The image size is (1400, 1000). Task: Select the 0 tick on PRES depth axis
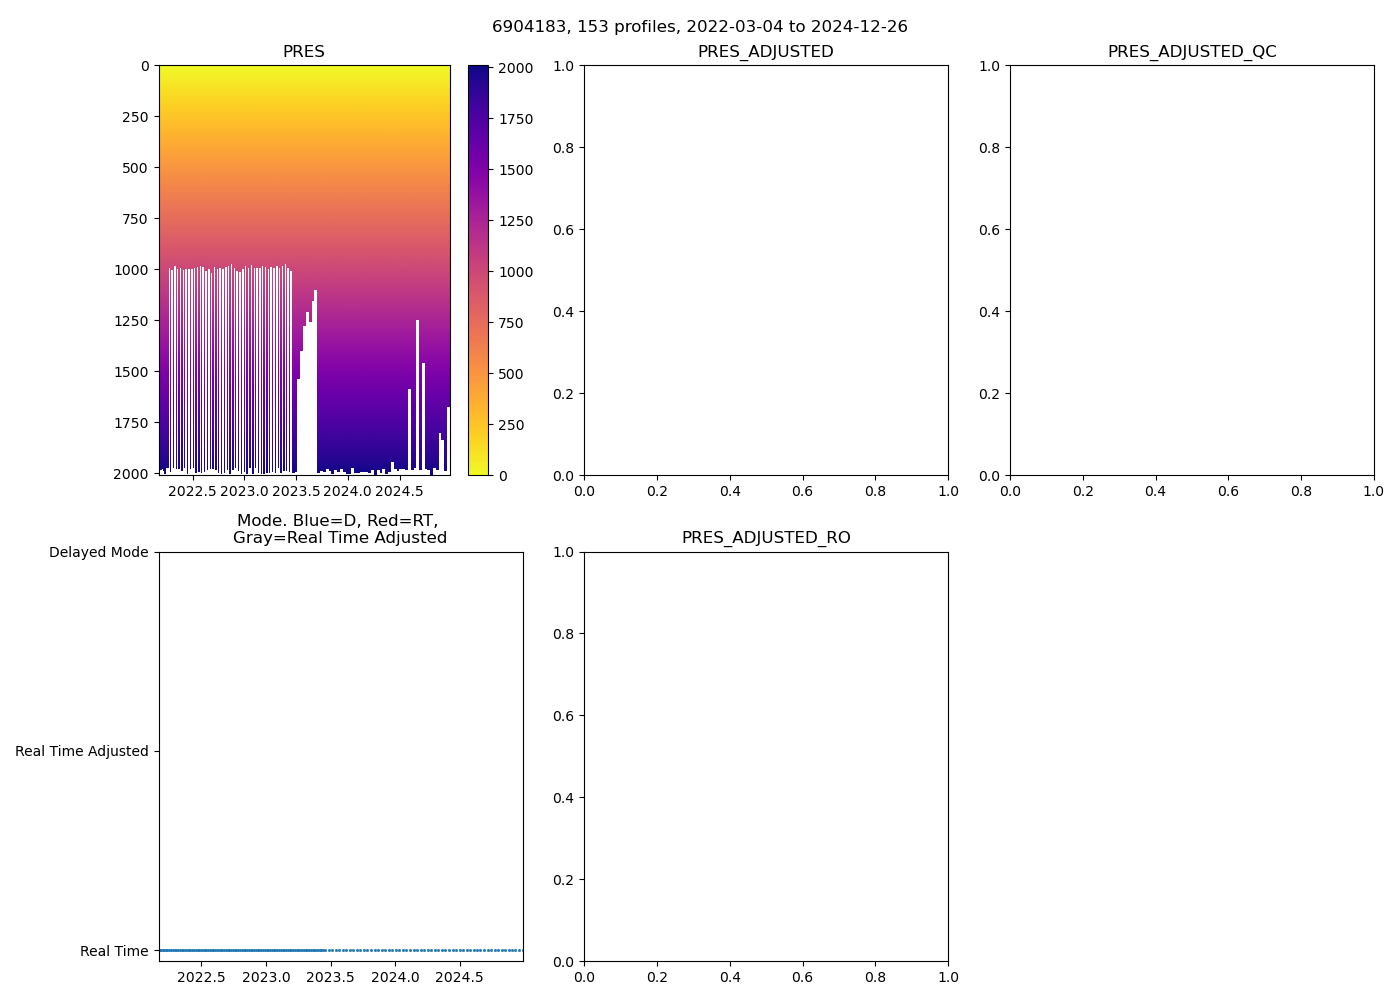[145, 66]
